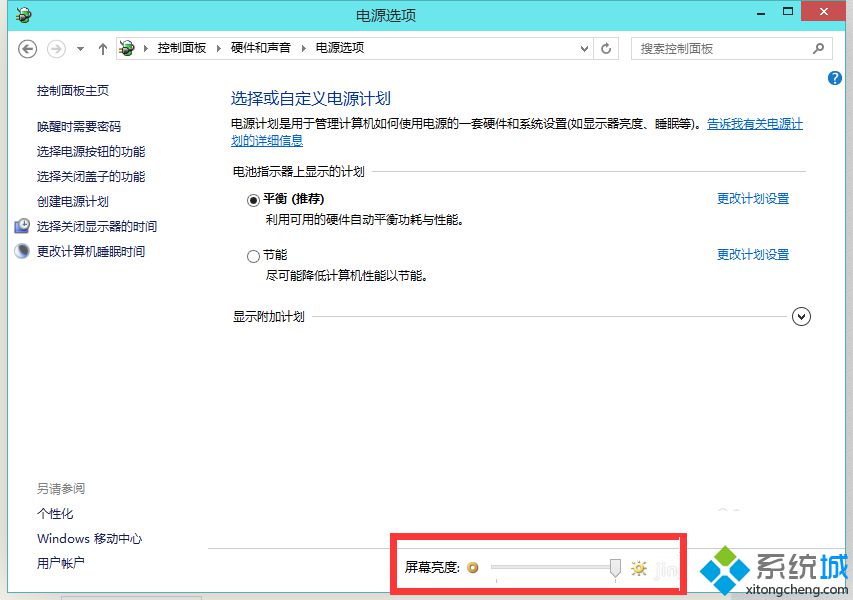The width and height of the screenshot is (853, 600).
Task: Navigate to 控制面板 breadcrumb
Action: click(182, 47)
